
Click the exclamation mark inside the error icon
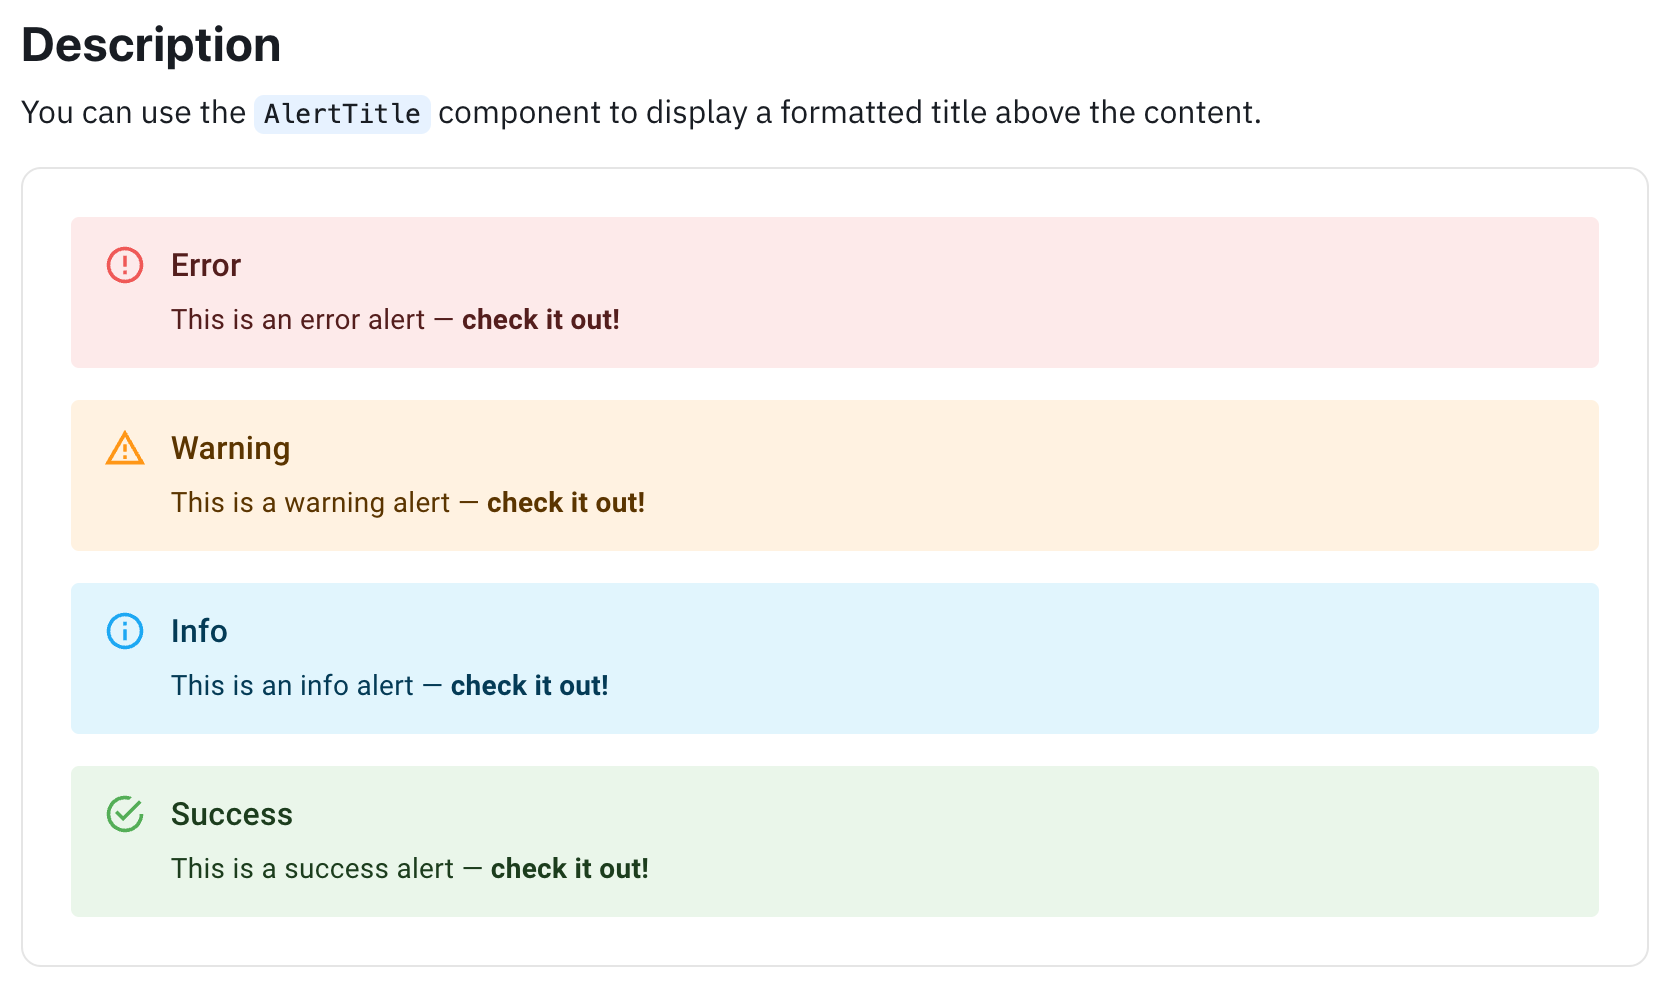click(124, 265)
